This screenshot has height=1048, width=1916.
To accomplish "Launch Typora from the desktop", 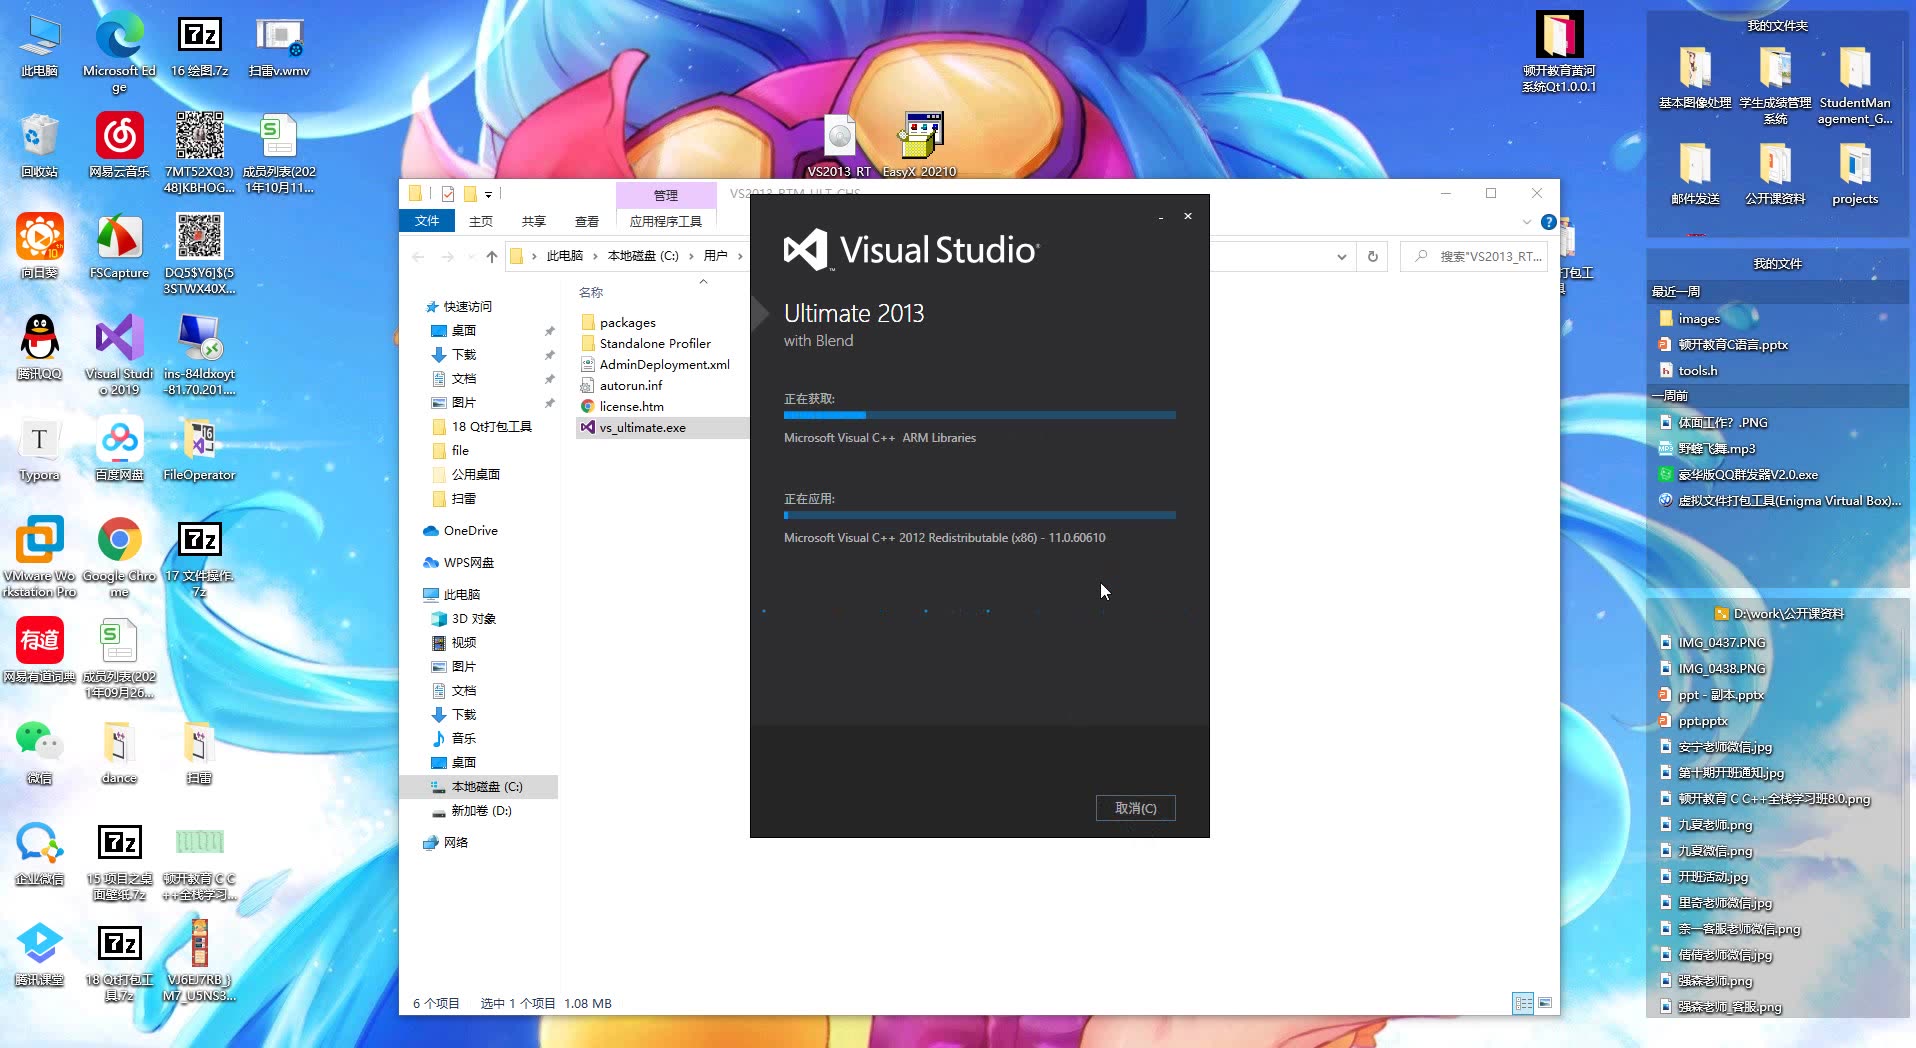I will (x=39, y=448).
